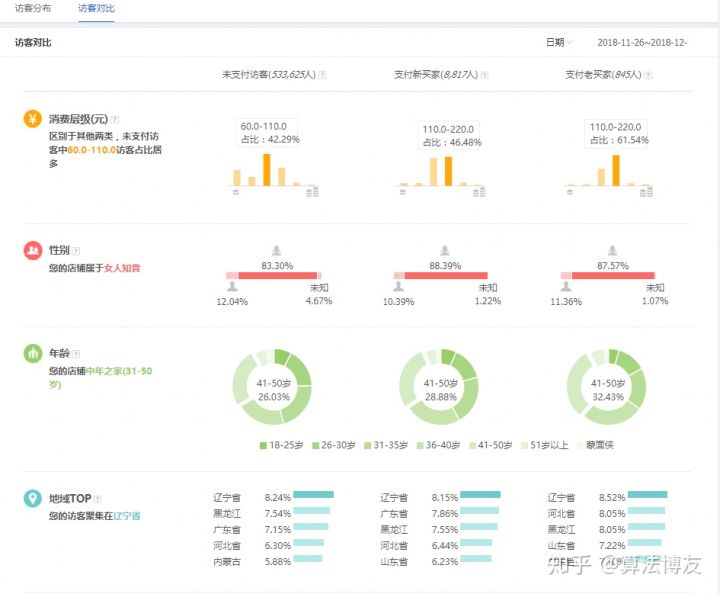720x594 pixels.
Task: Click the 辽宁省 link in description
Action: click(127, 516)
